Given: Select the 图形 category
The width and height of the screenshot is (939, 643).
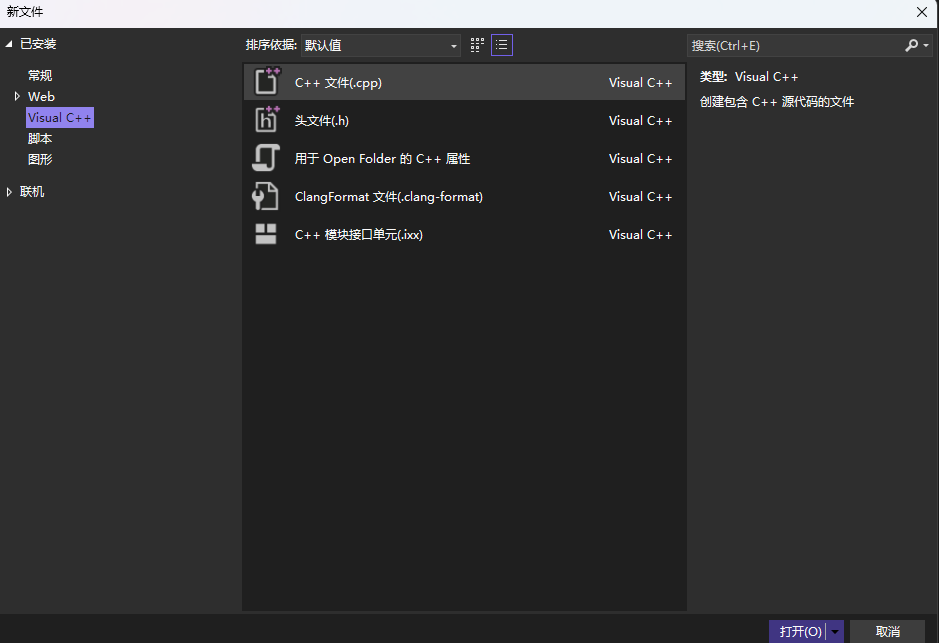Looking at the screenshot, I should 40,159.
